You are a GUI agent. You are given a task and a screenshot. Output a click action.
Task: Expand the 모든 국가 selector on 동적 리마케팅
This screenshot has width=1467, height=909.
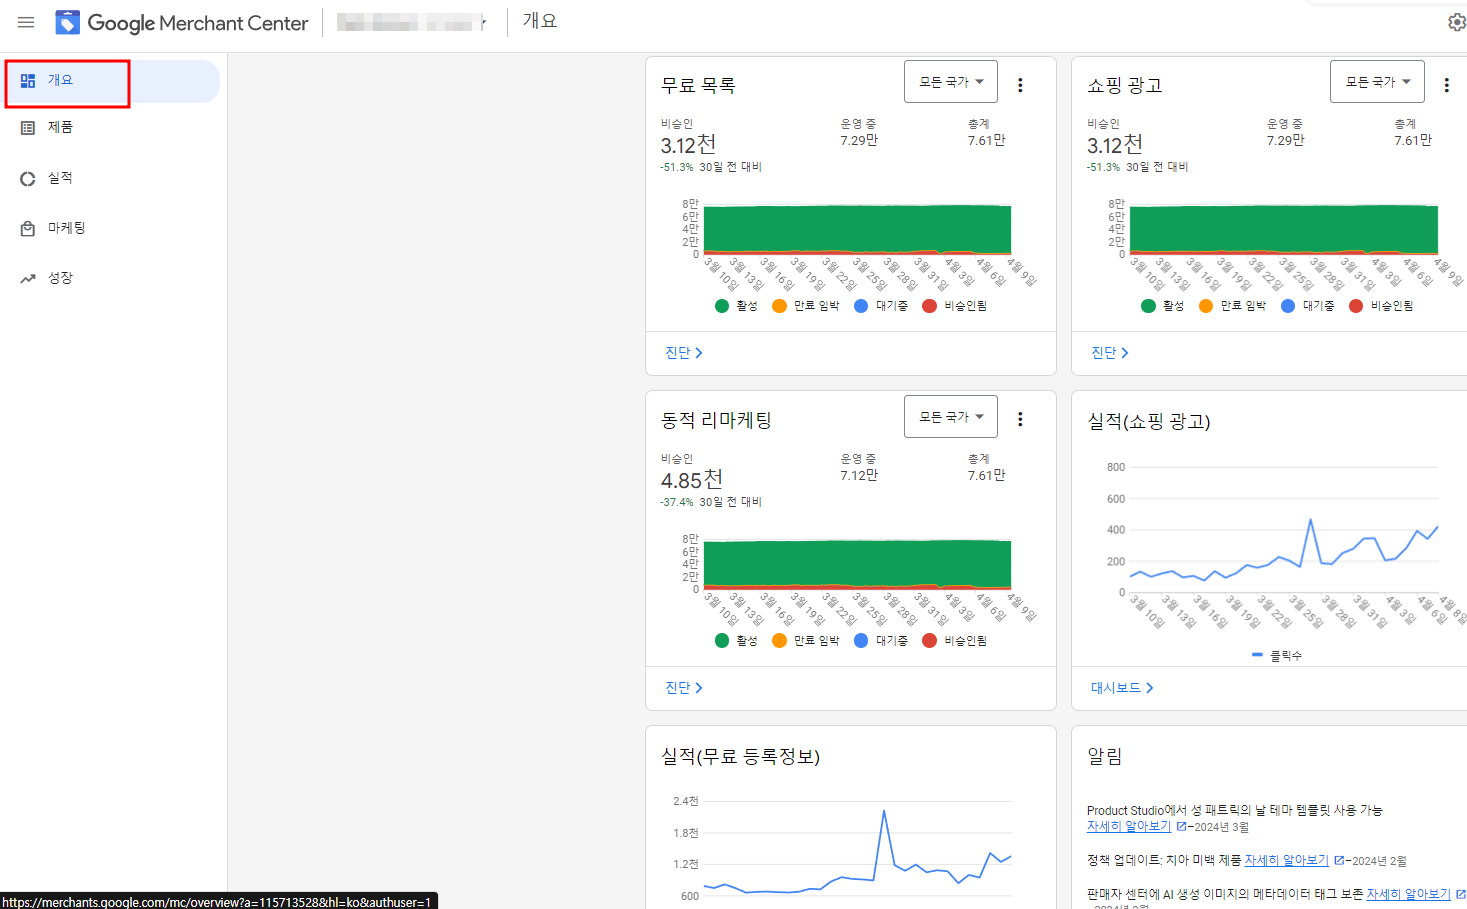pos(950,417)
